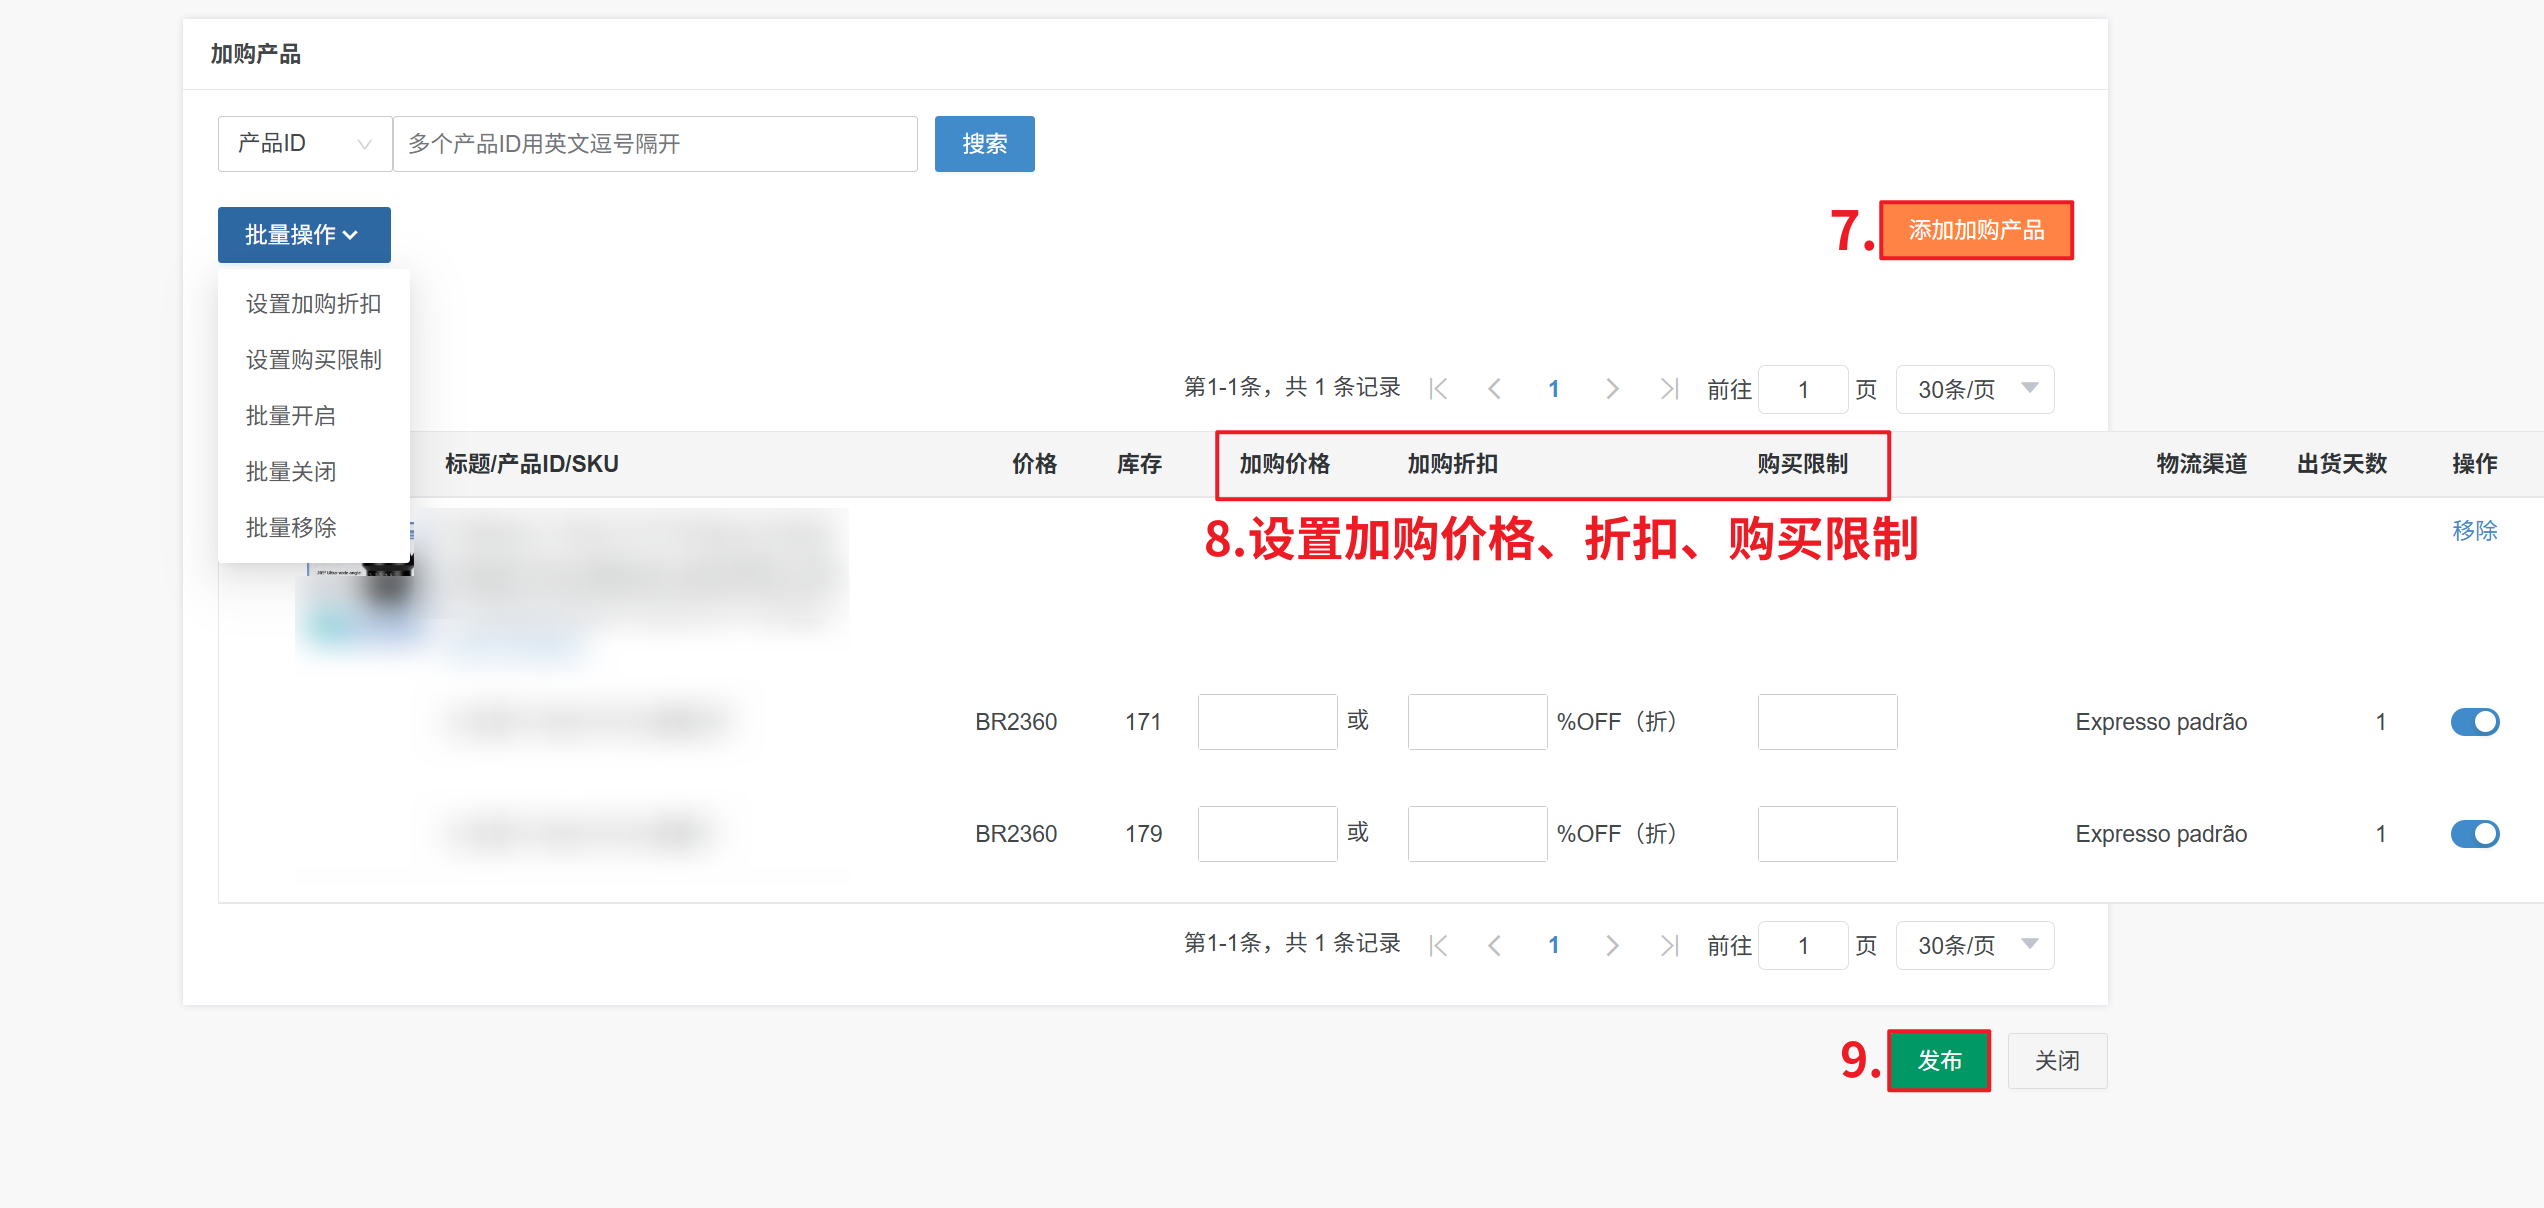Toggle off switch for stock 179 row
This screenshot has width=2544, height=1208.
coord(2474,834)
